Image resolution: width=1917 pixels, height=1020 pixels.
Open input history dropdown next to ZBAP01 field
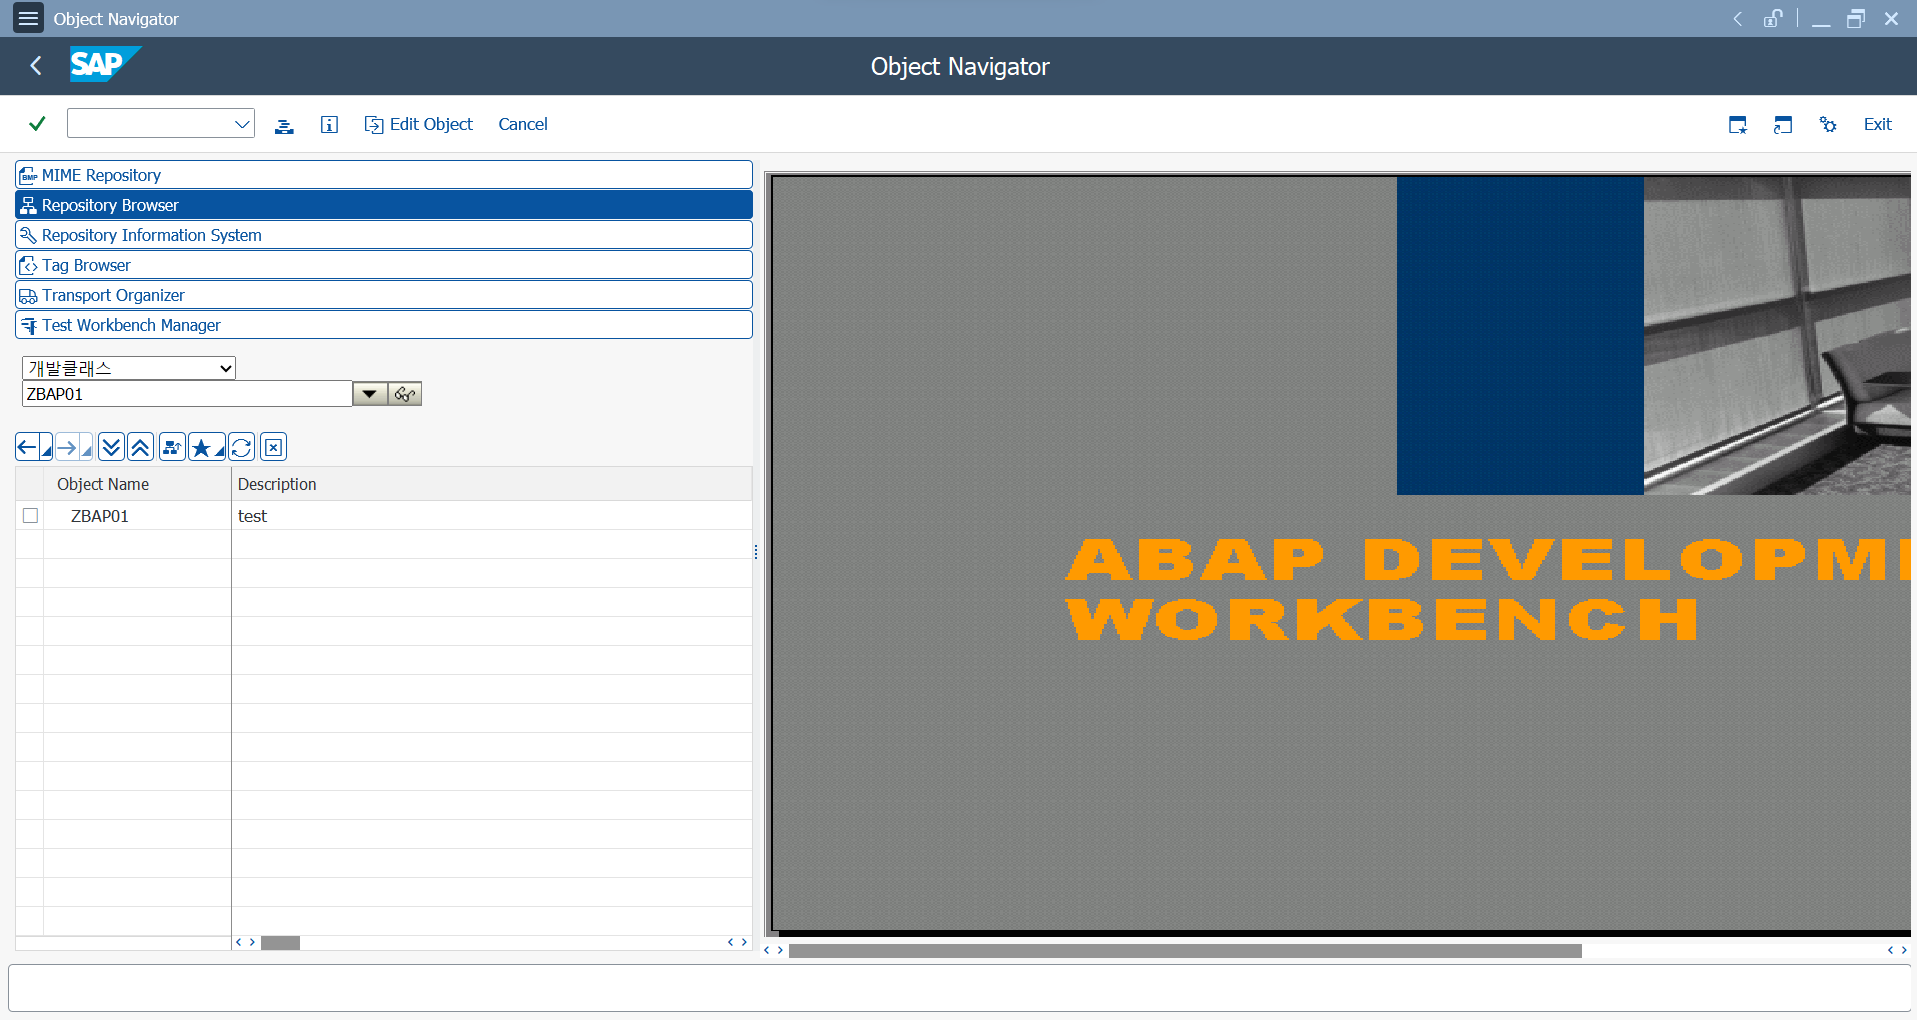pos(370,394)
